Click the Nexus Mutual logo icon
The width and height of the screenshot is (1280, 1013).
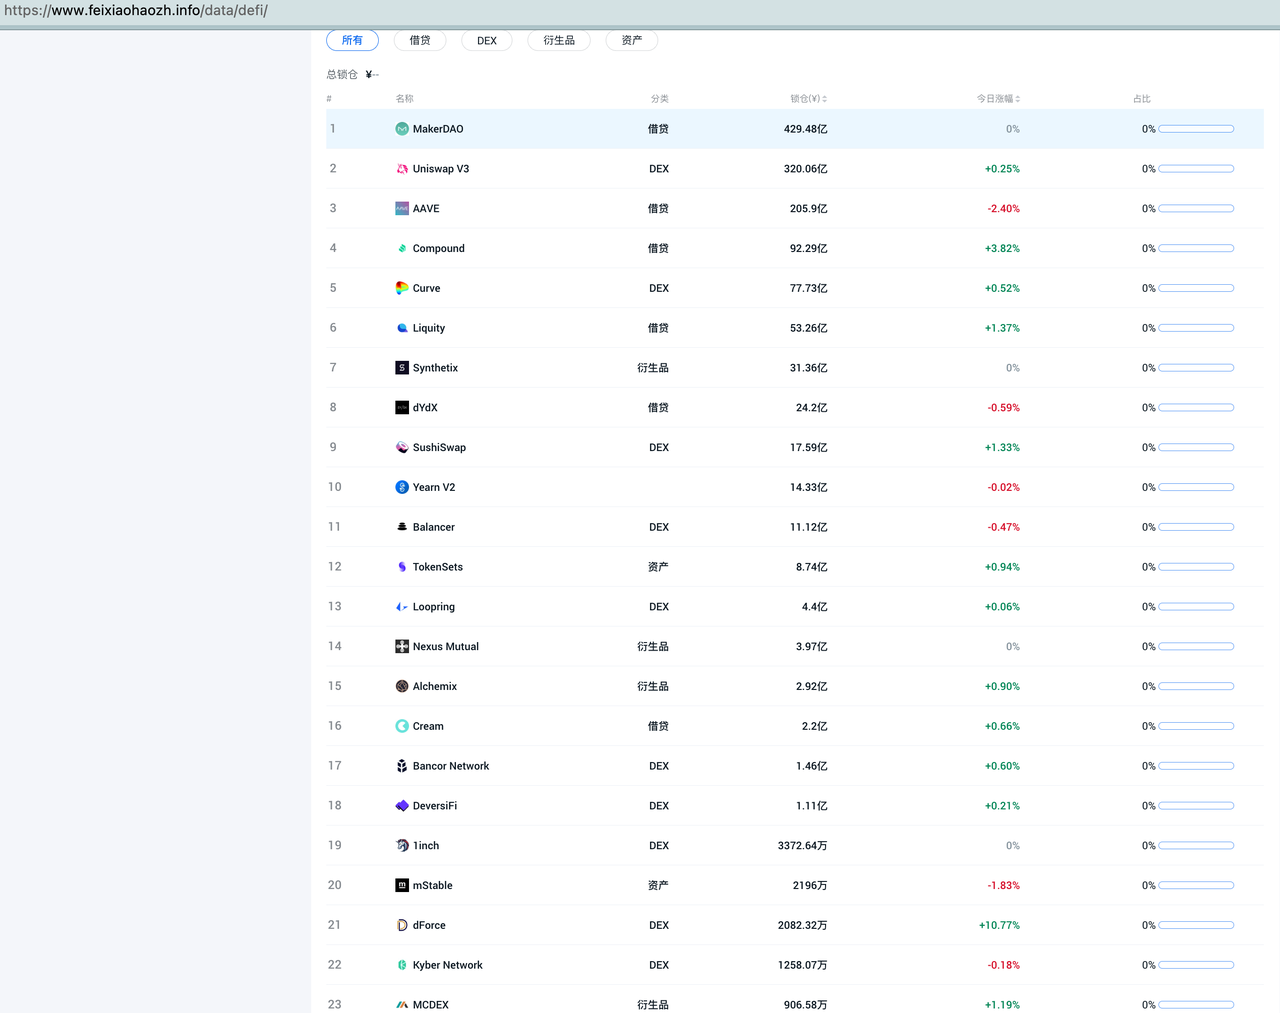(x=402, y=647)
